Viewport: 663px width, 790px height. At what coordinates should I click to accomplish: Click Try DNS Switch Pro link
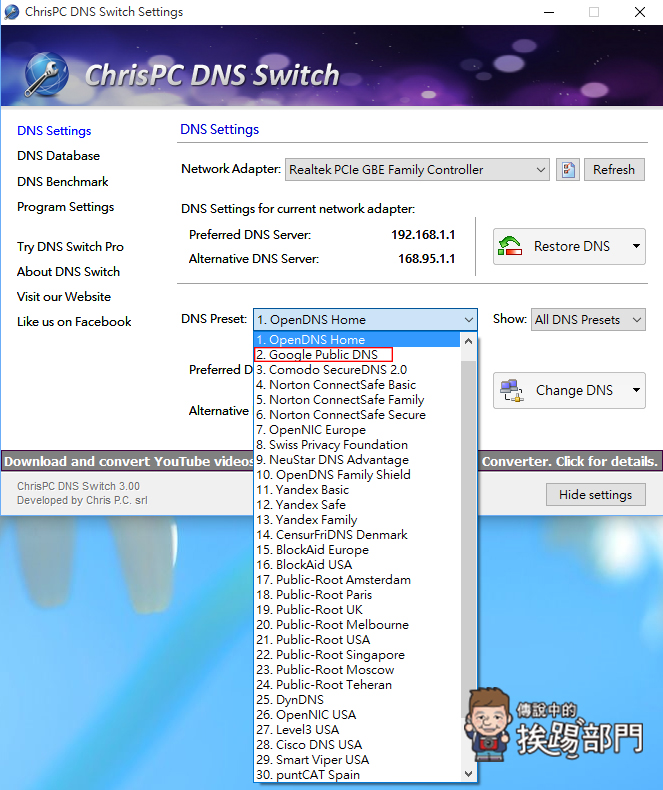click(70, 247)
